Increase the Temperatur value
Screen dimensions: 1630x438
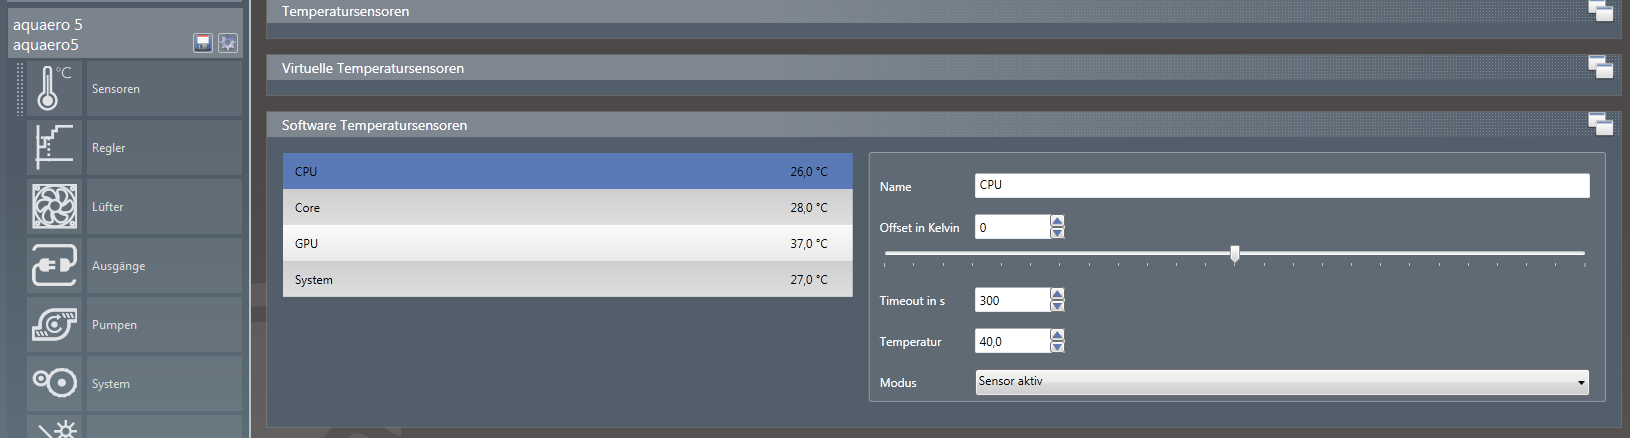(1058, 335)
